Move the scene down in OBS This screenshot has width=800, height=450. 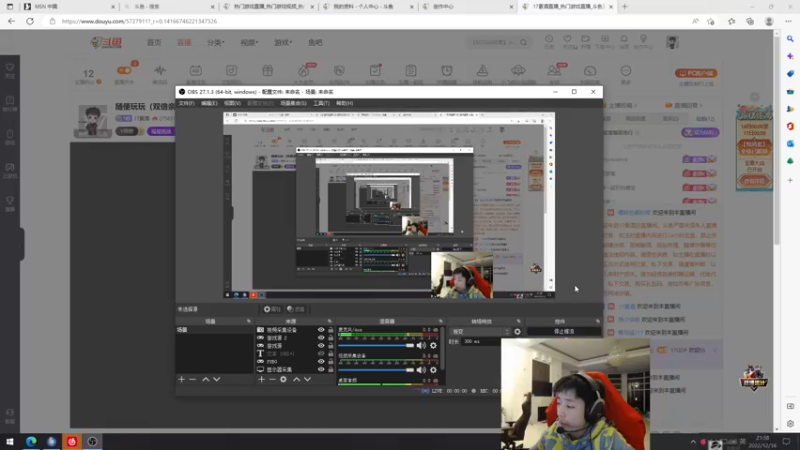[x=217, y=379]
